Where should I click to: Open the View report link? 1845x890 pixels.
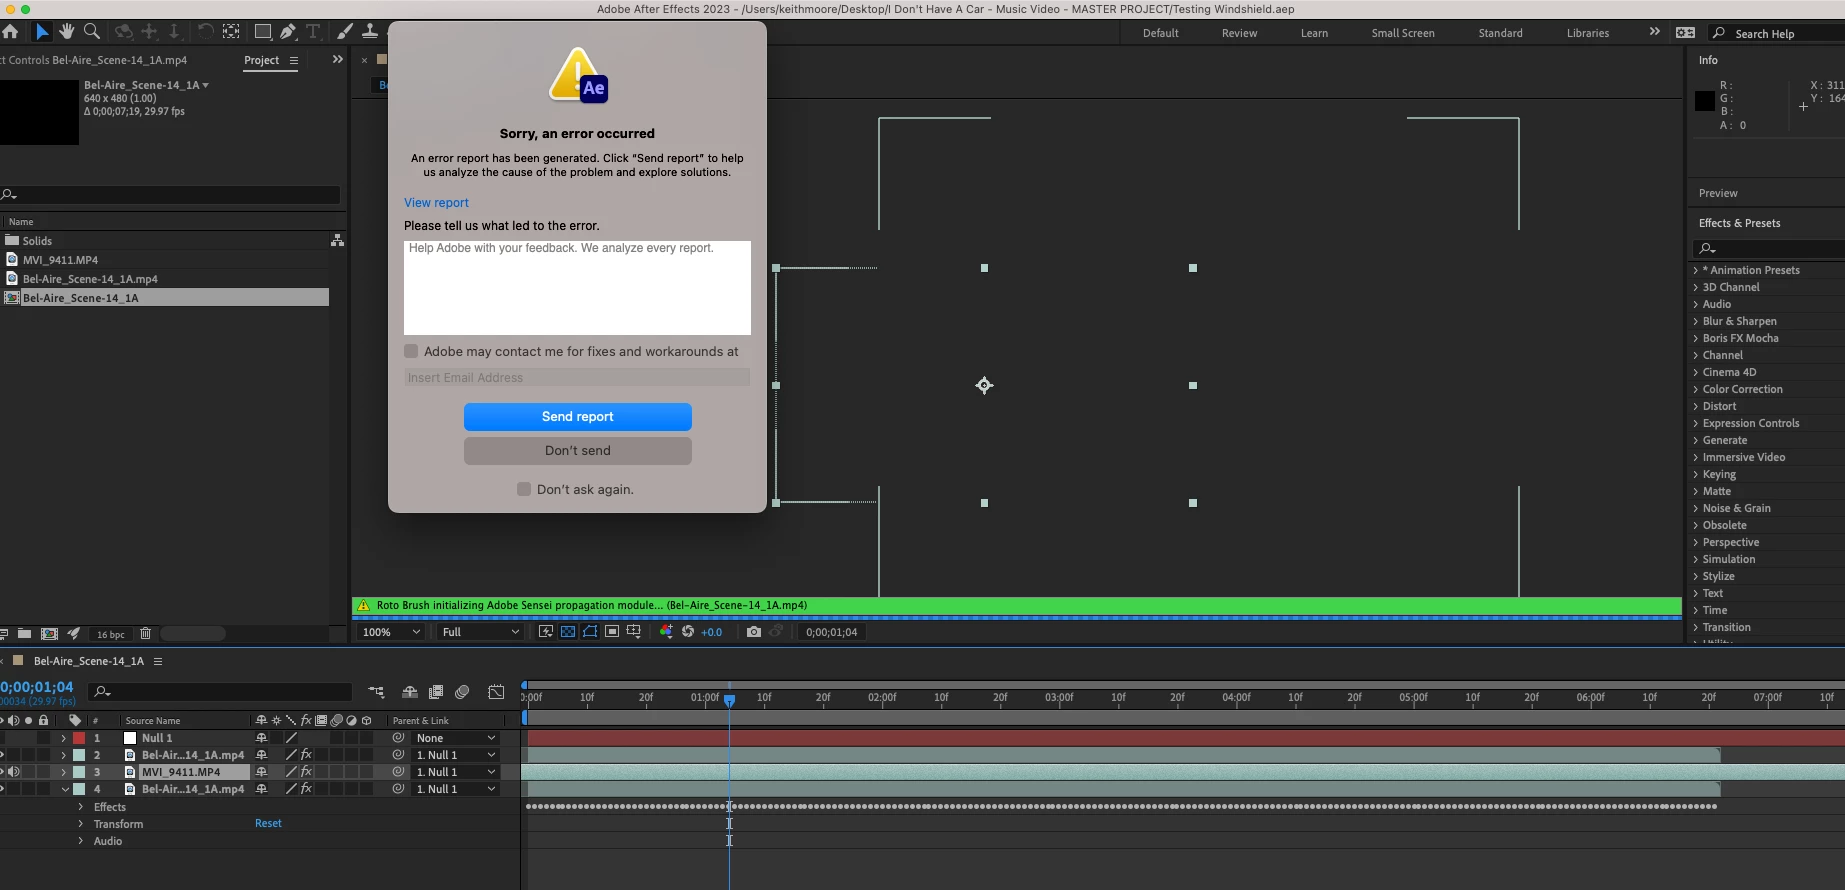click(x=436, y=202)
